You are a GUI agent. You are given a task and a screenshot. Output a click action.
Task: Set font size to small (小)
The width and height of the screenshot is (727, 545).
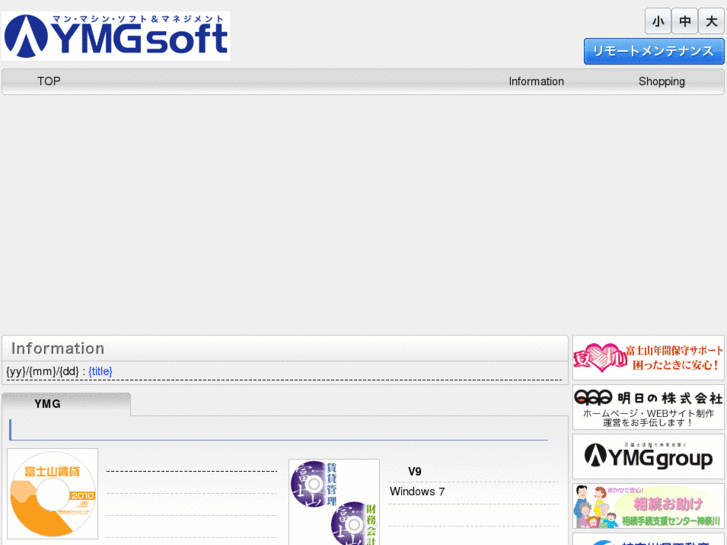pyautogui.click(x=658, y=21)
